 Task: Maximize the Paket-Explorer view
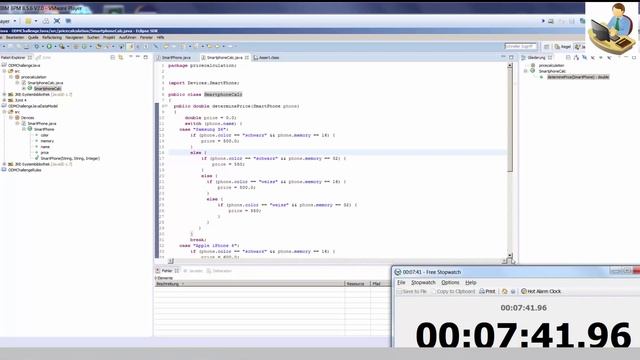146,57
